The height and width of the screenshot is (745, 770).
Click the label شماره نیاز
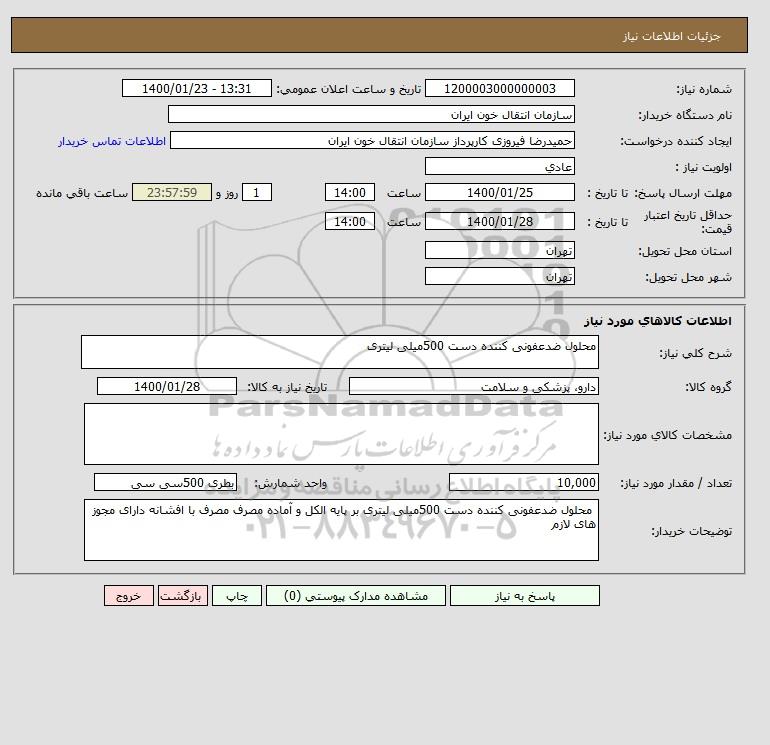point(704,89)
